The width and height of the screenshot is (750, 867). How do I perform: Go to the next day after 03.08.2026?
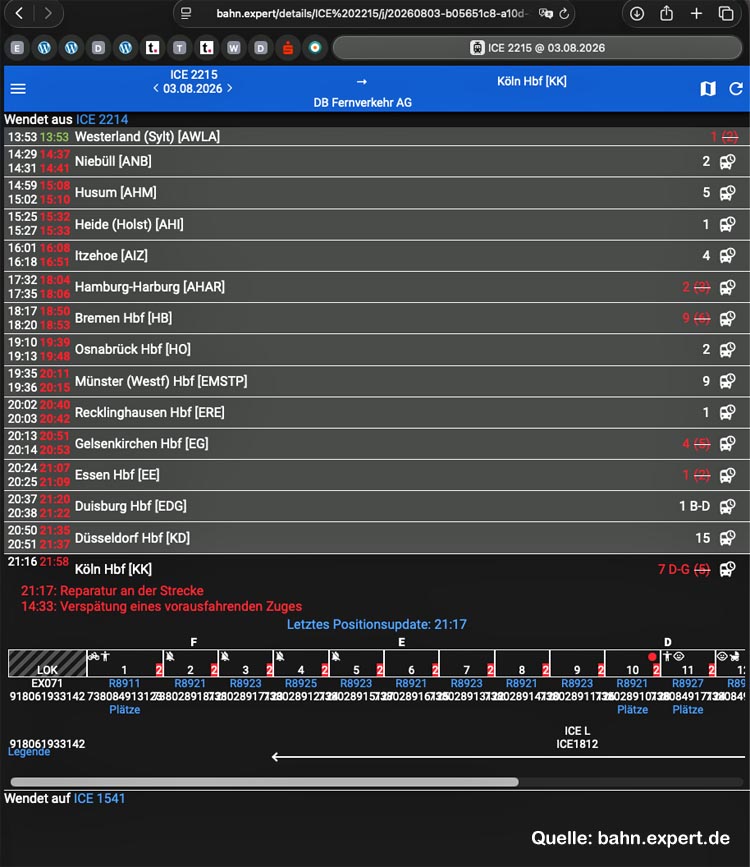click(230, 88)
